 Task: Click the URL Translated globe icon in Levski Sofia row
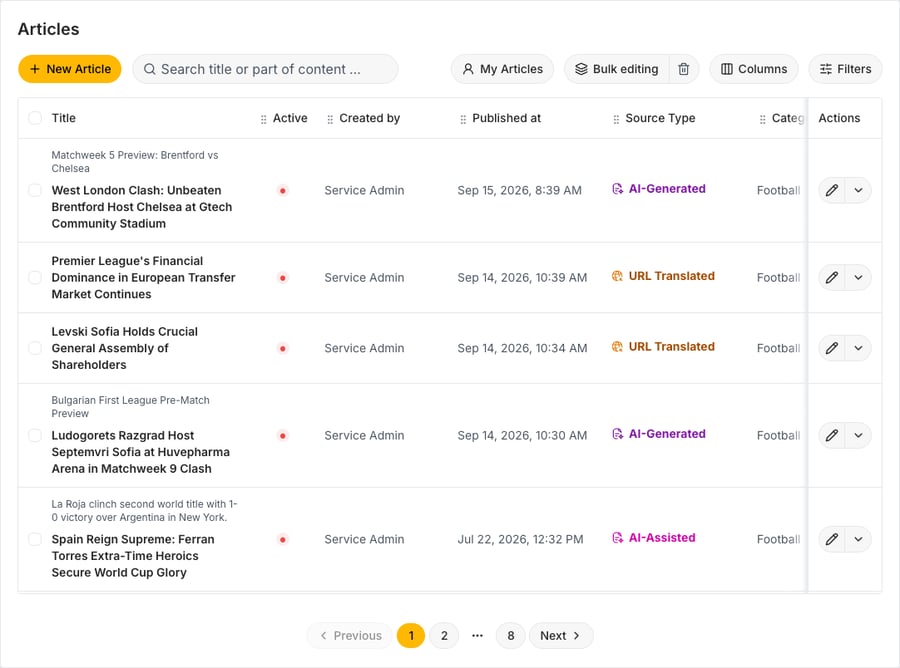click(x=618, y=347)
